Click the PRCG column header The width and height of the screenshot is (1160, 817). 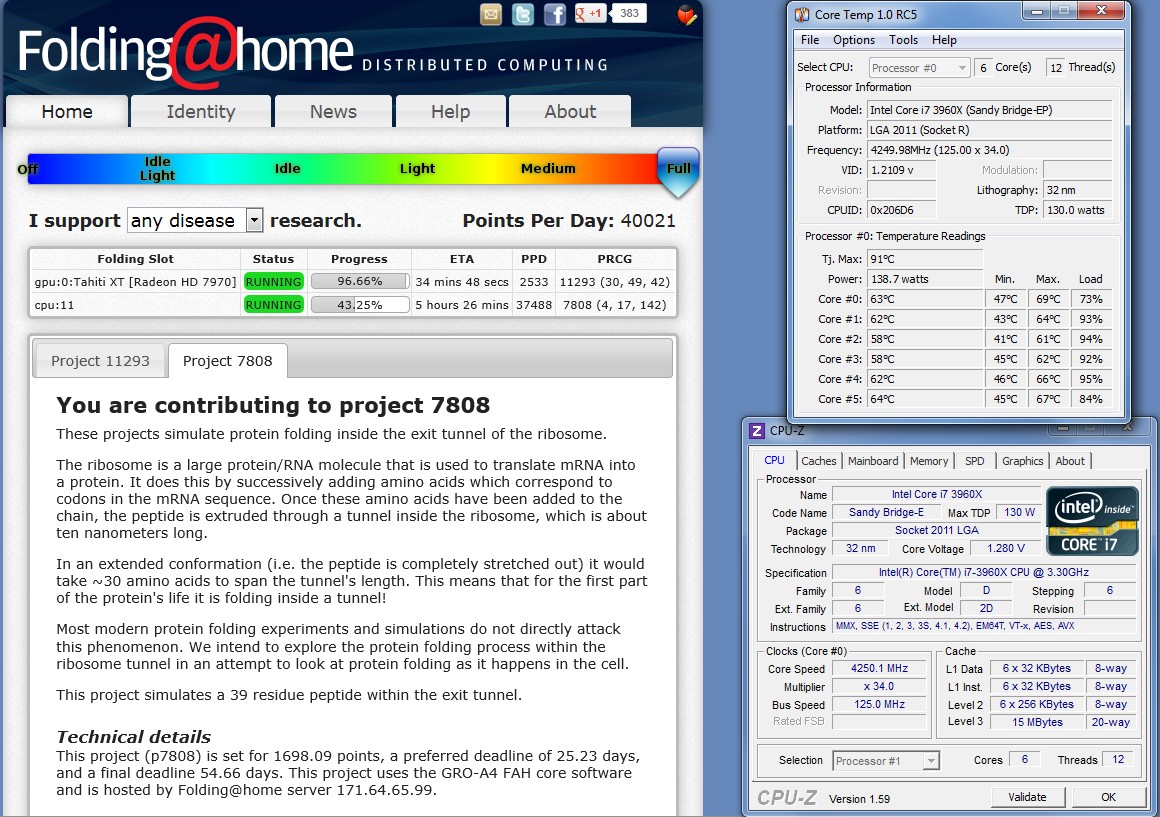pyautogui.click(x=615, y=259)
